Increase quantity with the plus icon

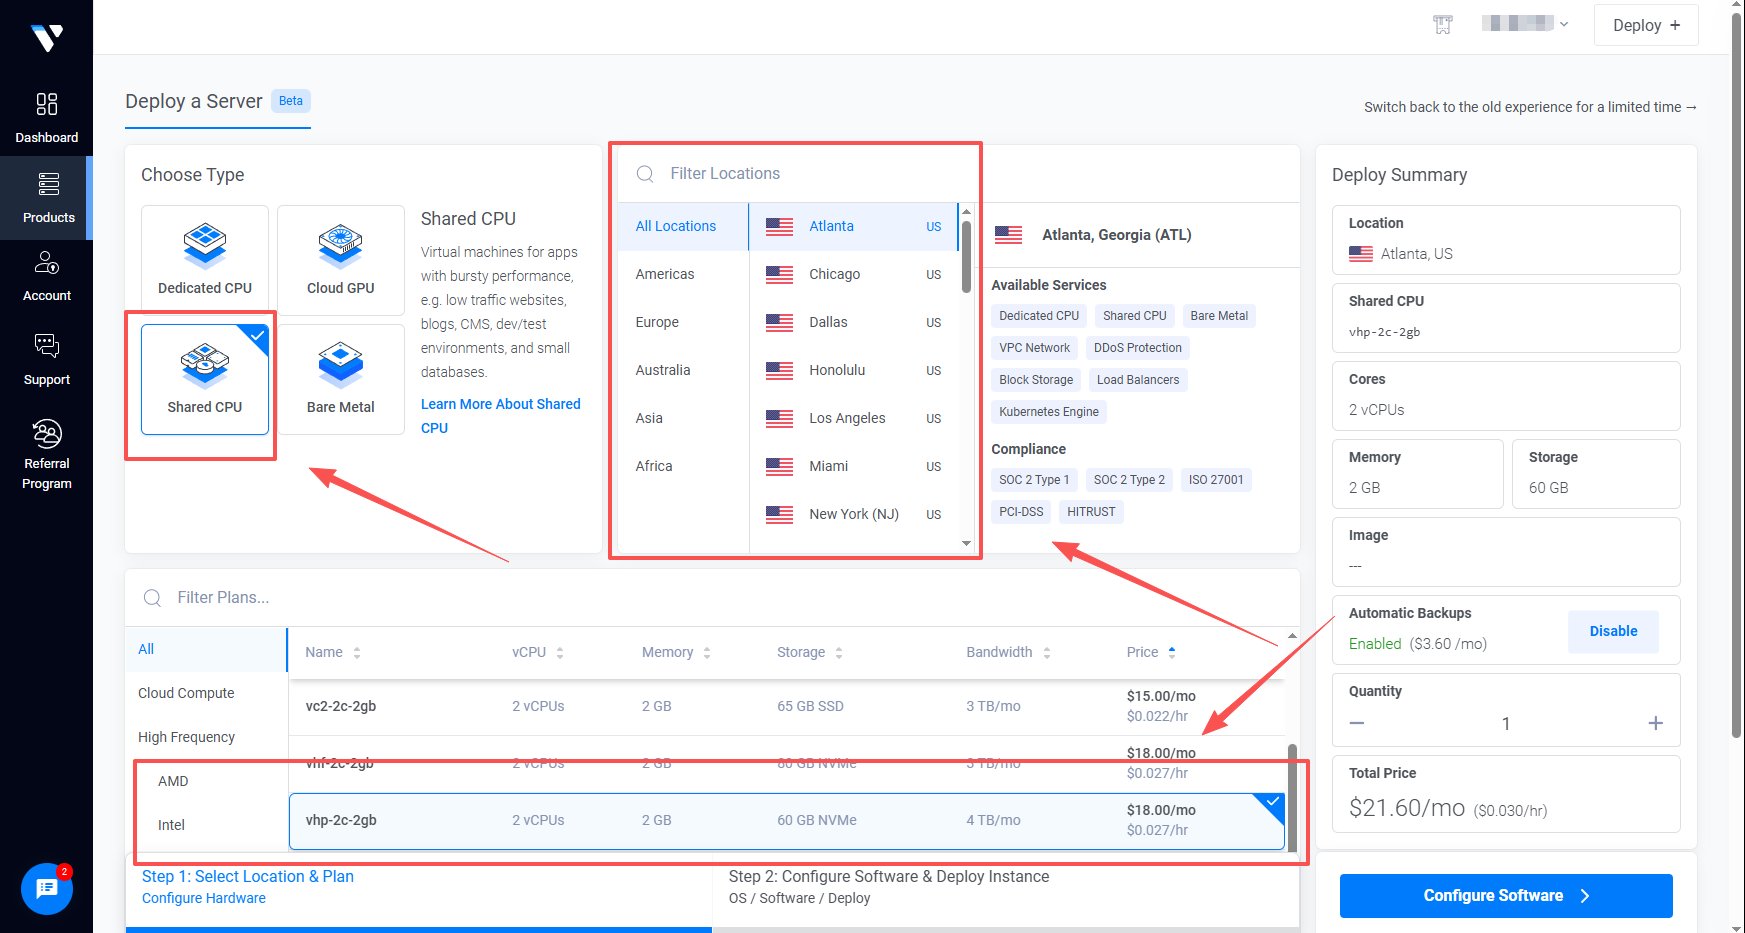click(x=1656, y=723)
